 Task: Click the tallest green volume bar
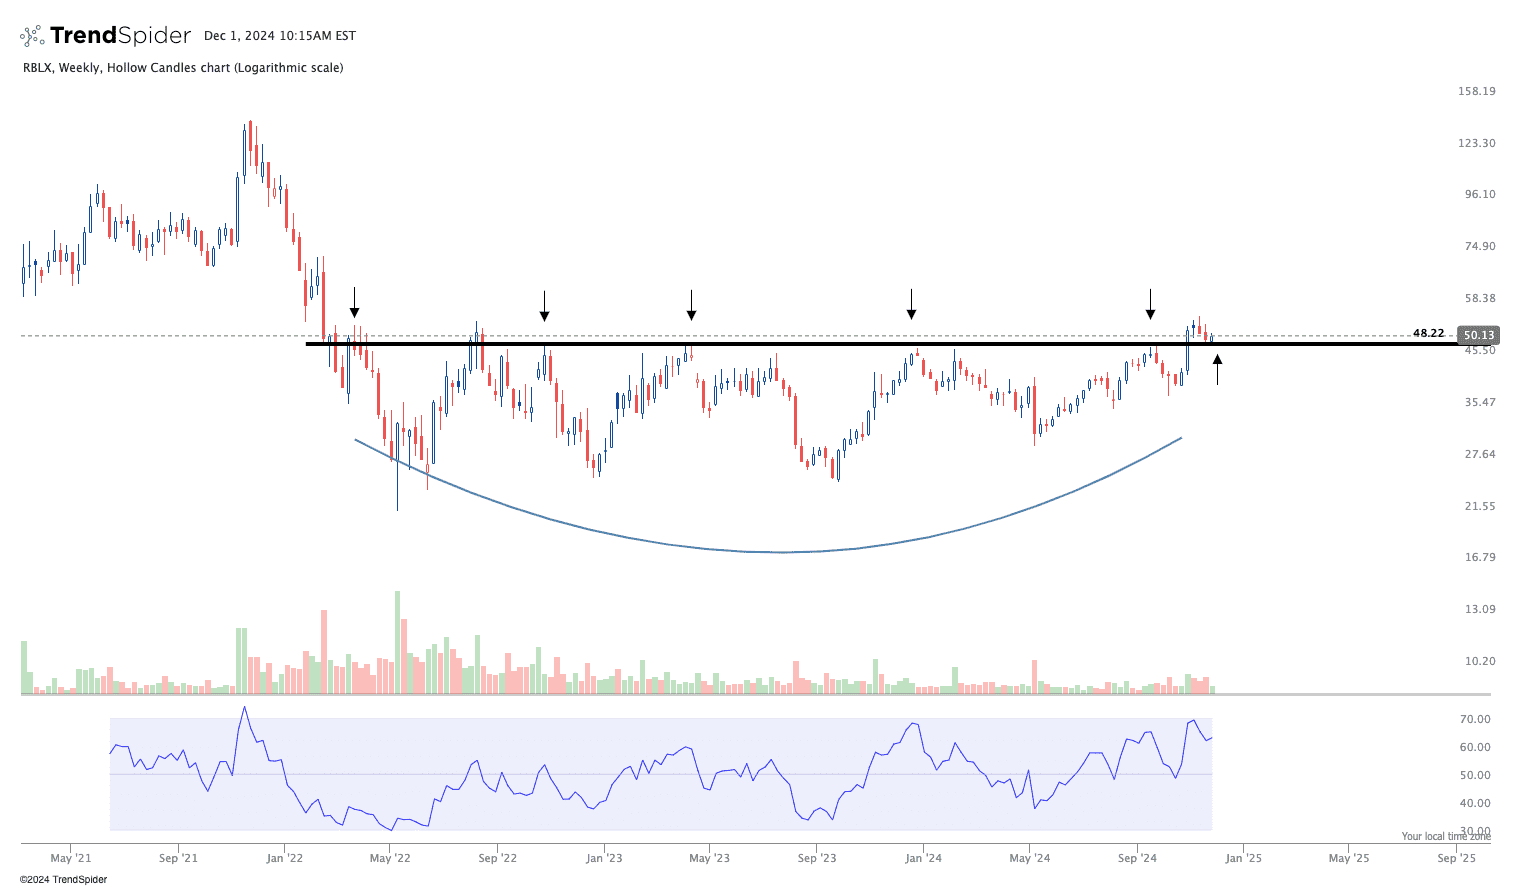[397, 642]
